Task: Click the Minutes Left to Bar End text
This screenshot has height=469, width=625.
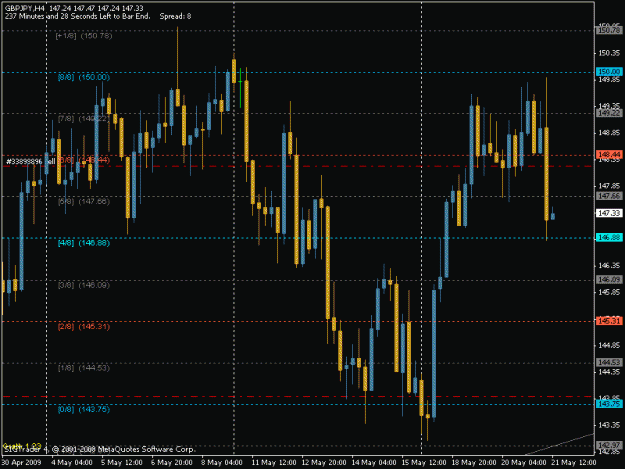Action: pos(78,16)
